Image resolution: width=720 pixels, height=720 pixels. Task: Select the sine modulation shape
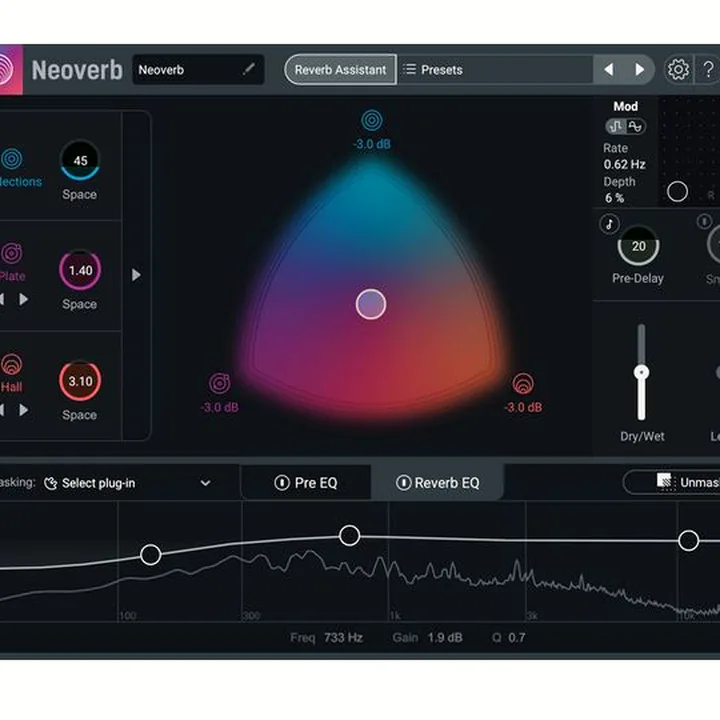636,126
